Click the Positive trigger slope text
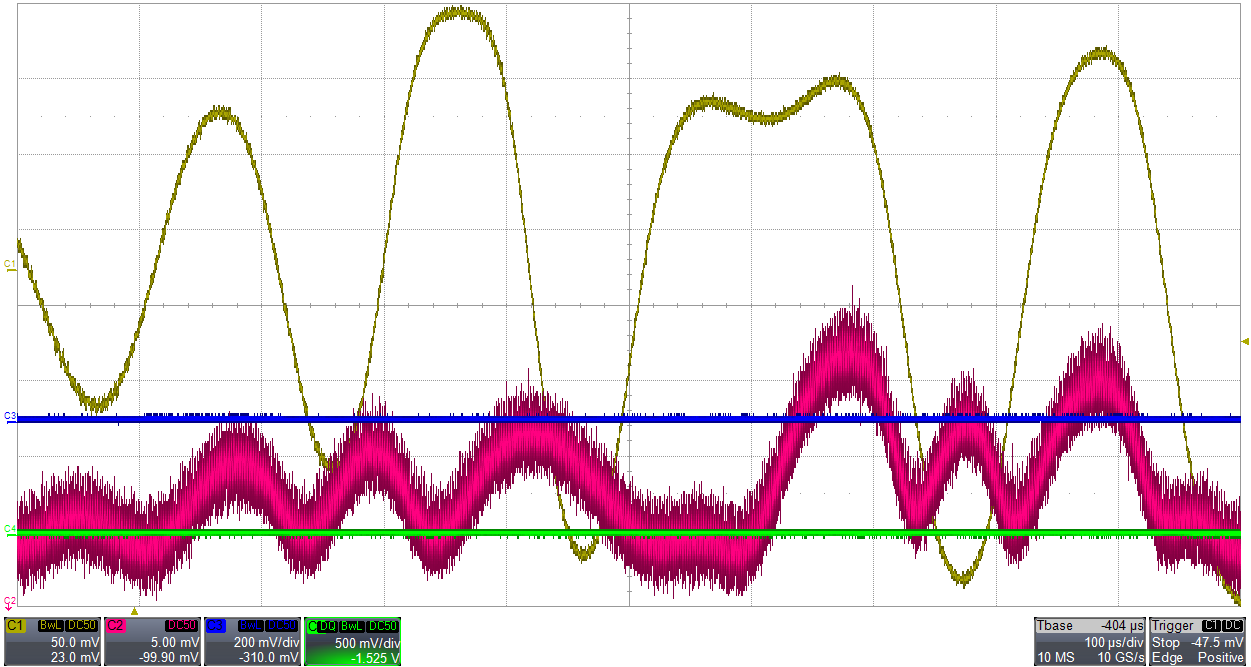The width and height of the screenshot is (1251, 667). pos(1221,657)
